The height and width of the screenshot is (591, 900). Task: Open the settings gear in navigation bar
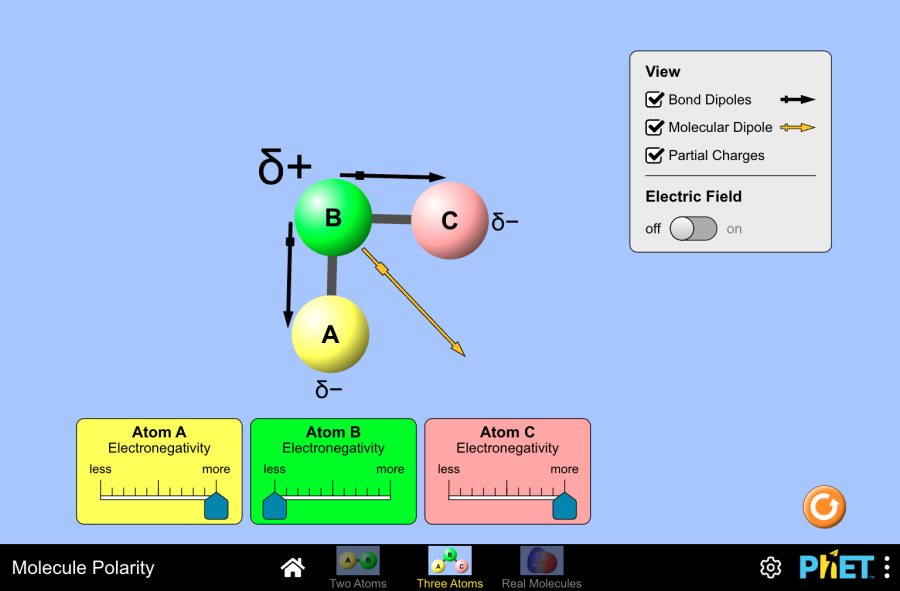pos(770,568)
